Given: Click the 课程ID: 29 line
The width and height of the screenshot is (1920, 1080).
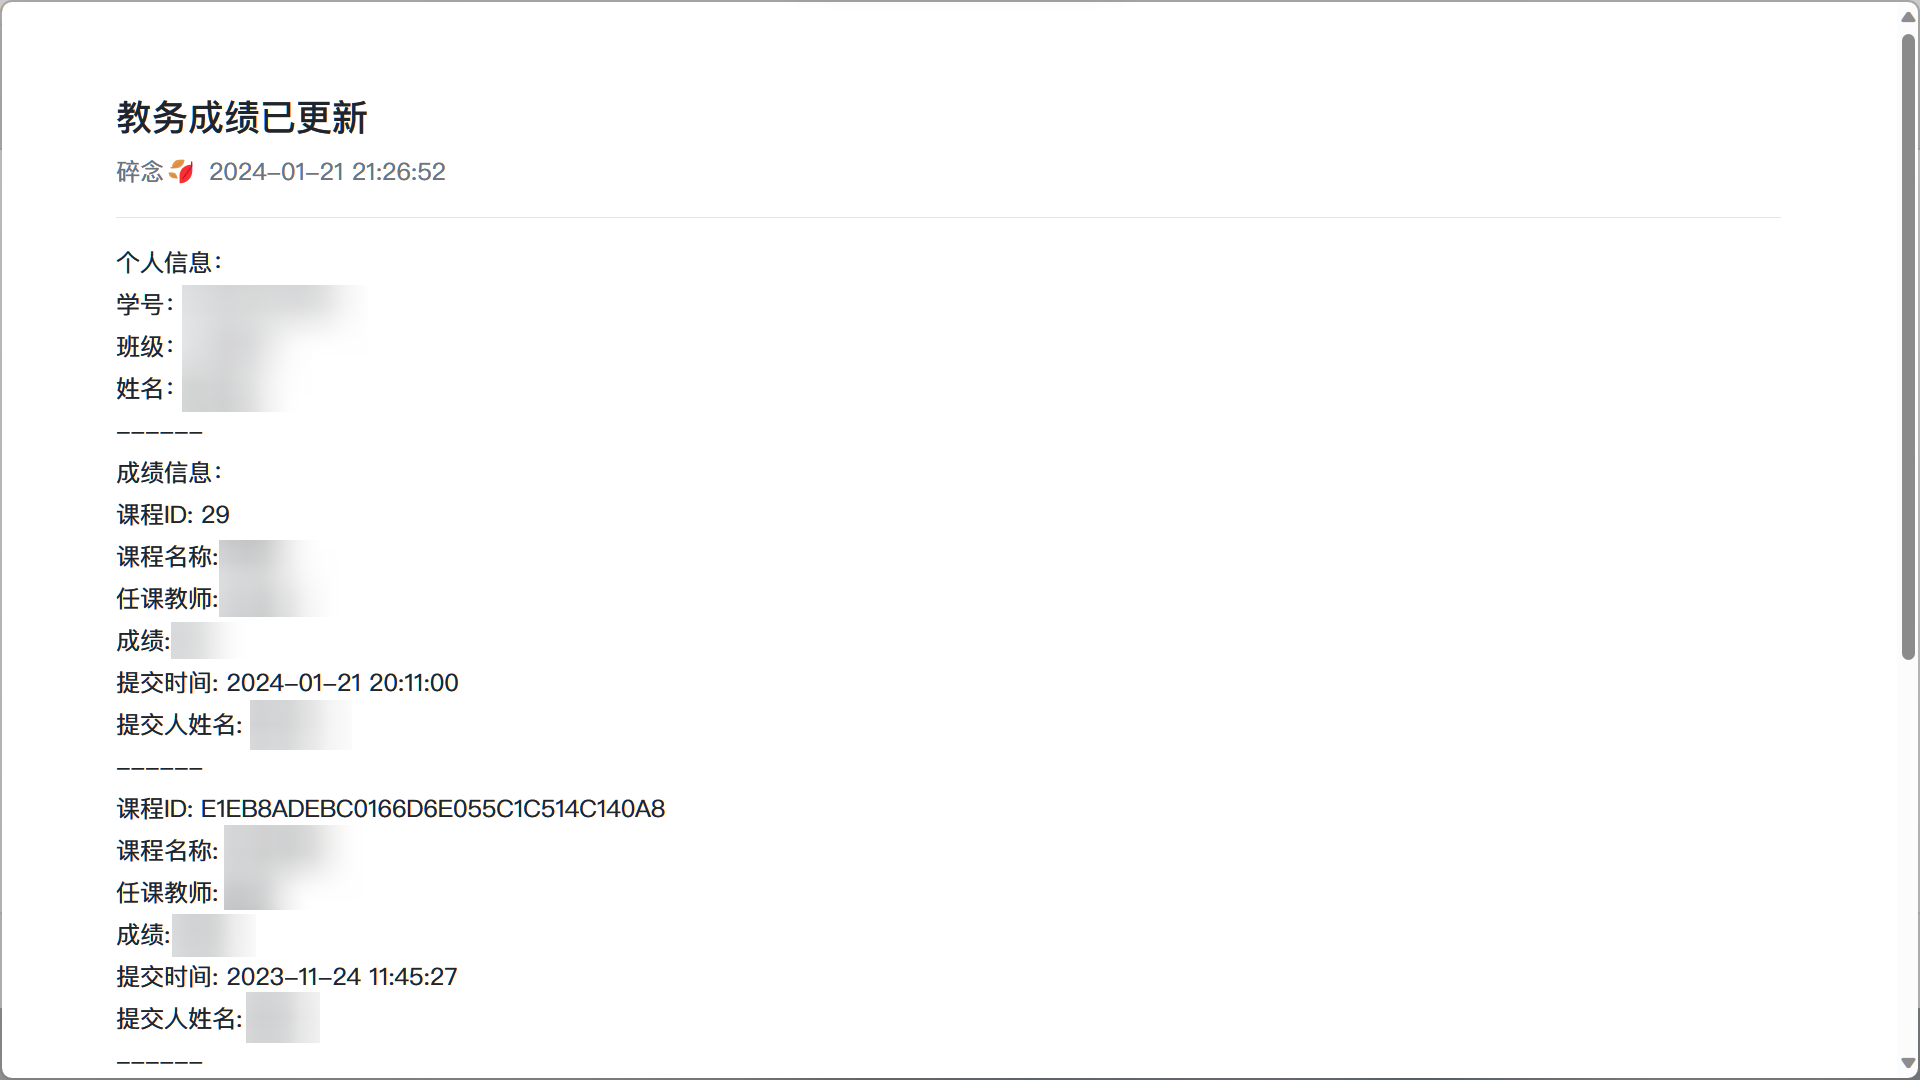Looking at the screenshot, I should 173,515.
